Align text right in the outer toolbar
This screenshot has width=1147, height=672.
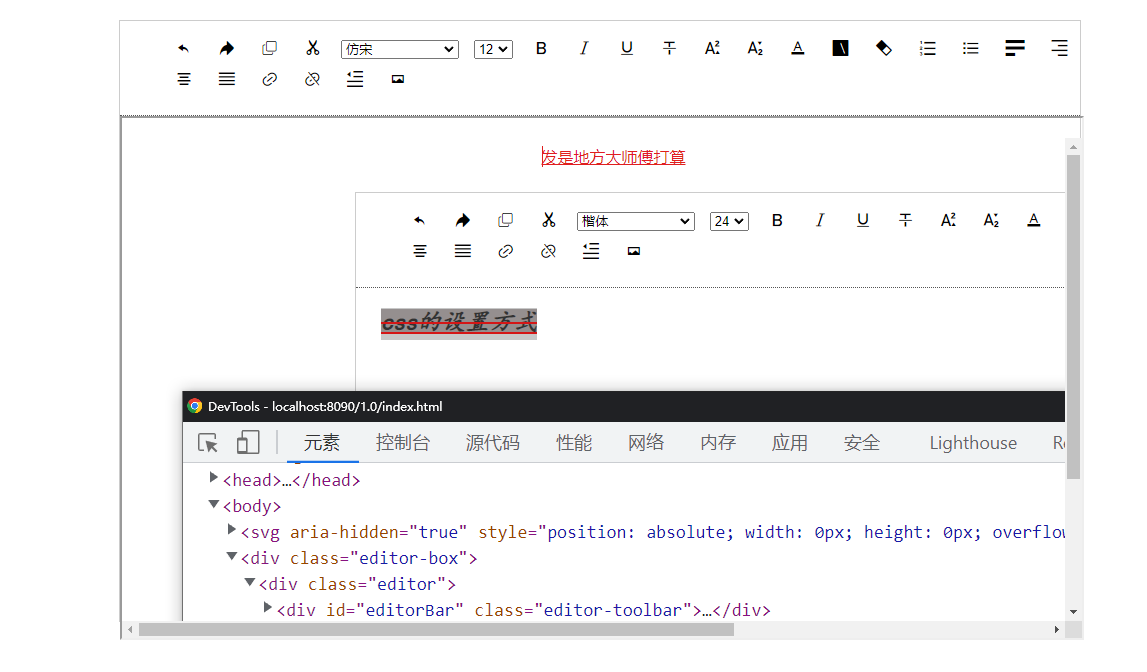pyautogui.click(x=1059, y=48)
